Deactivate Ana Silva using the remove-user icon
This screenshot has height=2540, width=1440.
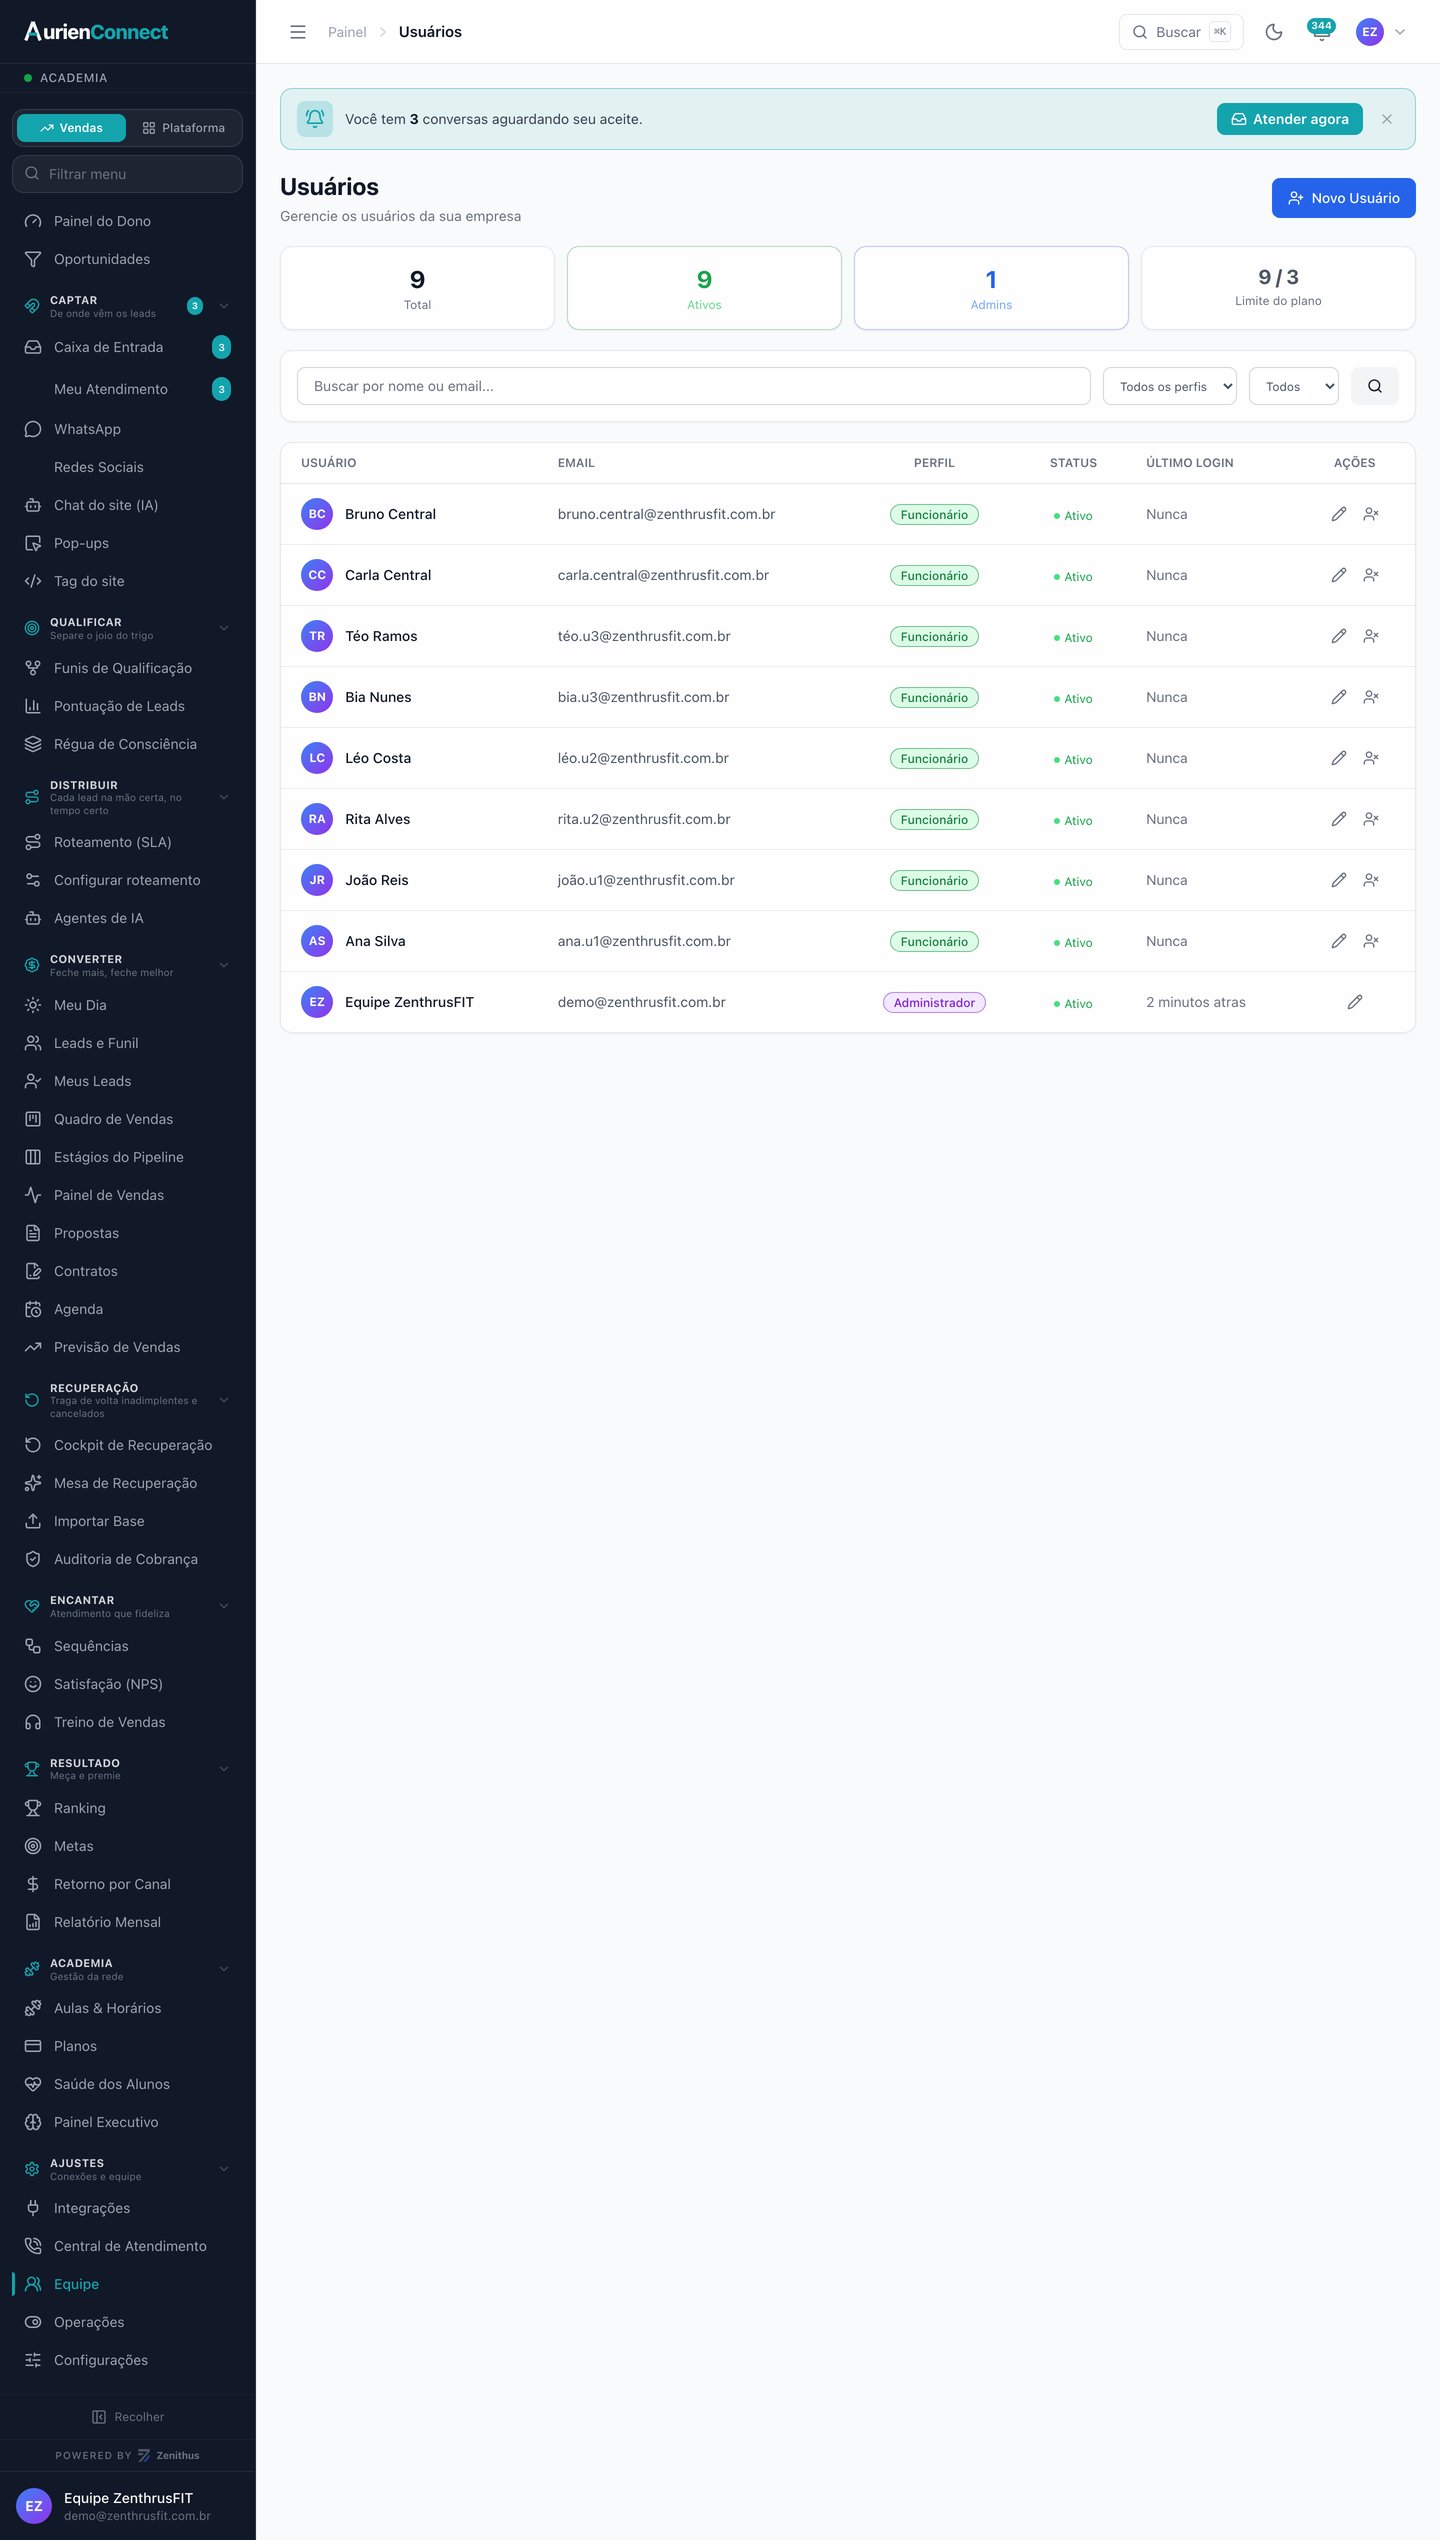point(1371,941)
